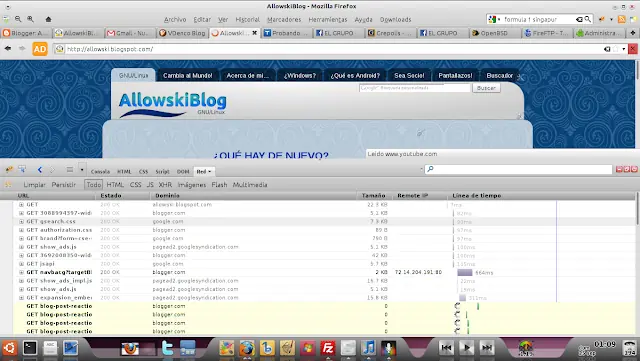The height and width of the screenshot is (361, 640).
Task: Click the navbar.g 664ms timeline bar
Action: point(465,272)
